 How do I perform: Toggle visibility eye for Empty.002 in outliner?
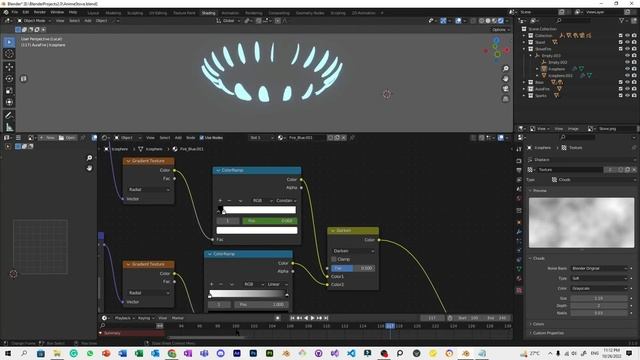627,62
